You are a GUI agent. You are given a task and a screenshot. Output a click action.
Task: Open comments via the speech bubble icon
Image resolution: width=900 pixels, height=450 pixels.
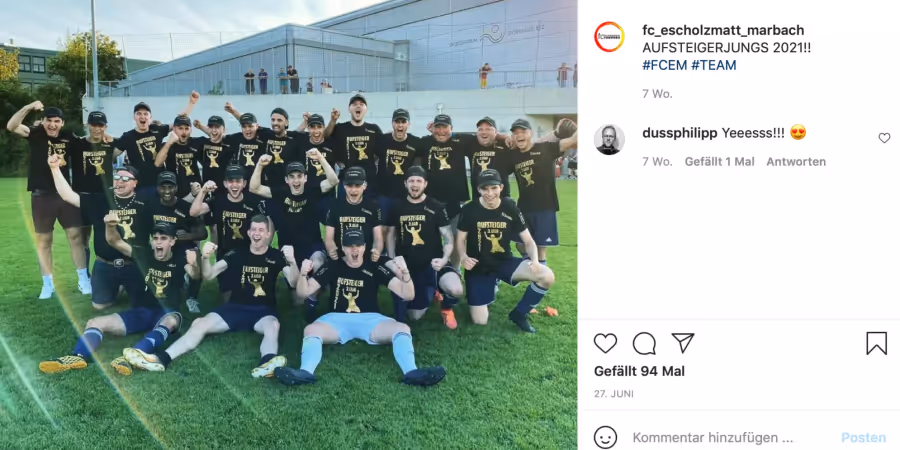coord(644,343)
